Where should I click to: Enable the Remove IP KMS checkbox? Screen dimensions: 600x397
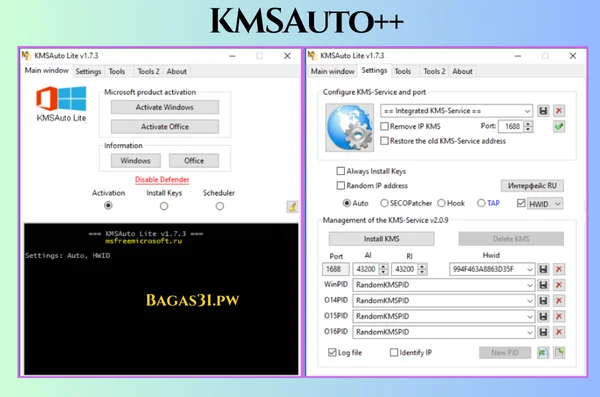(x=385, y=126)
